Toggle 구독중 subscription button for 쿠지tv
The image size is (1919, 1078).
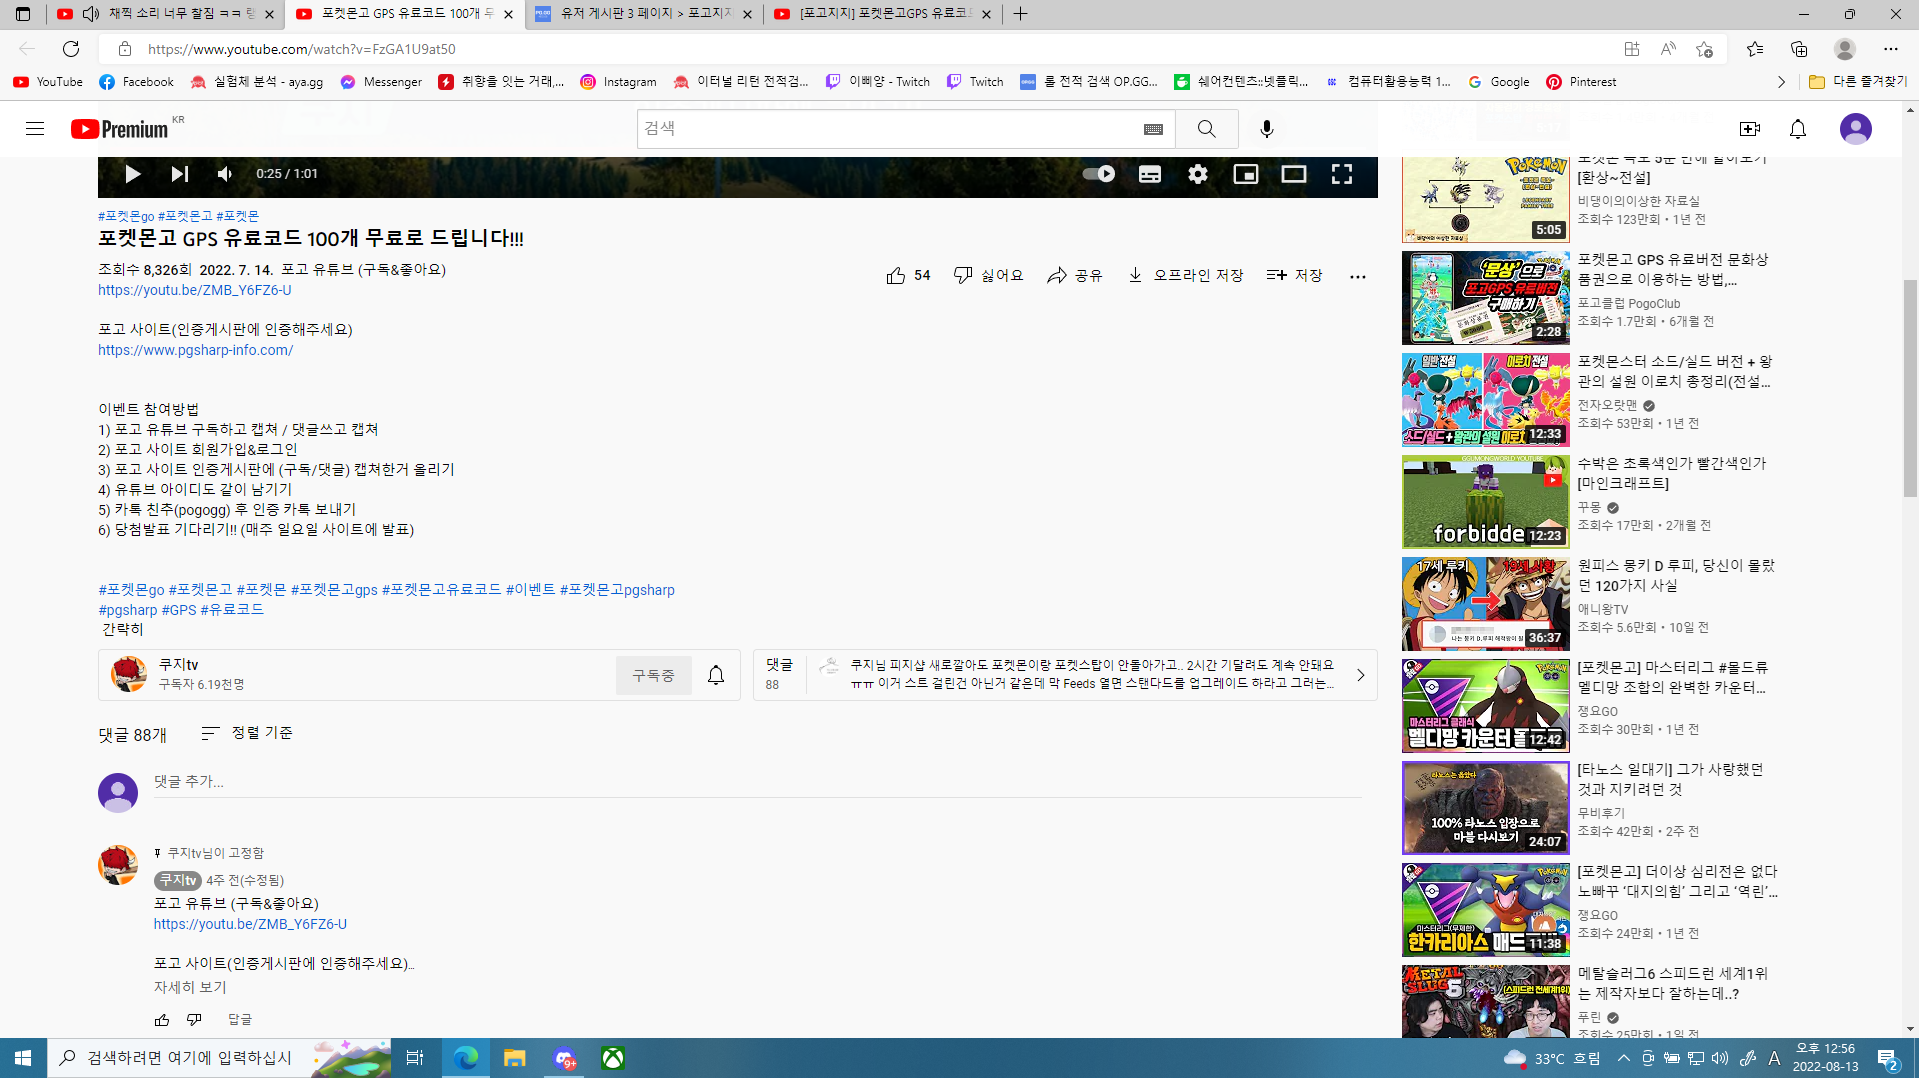tap(653, 676)
